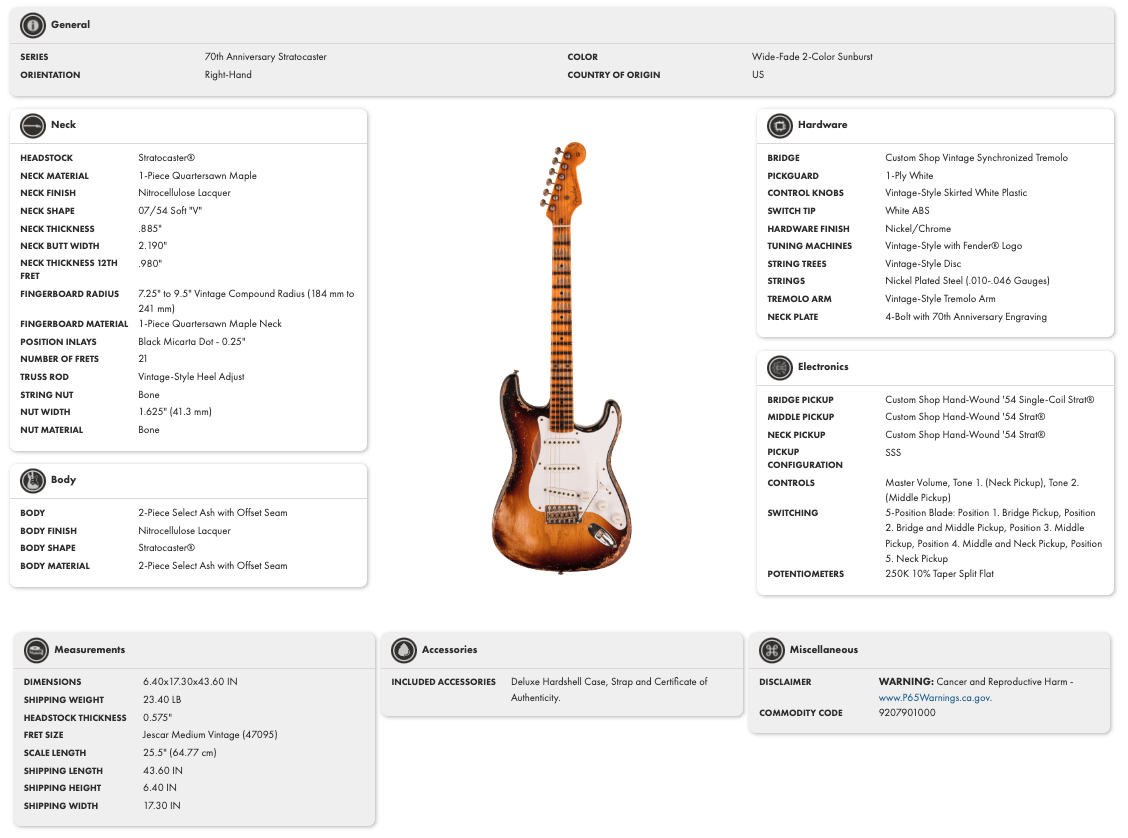This screenshot has width=1128, height=838.
Task: Click the 'SSS' pickup configuration value
Action: pyautogui.click(x=893, y=452)
